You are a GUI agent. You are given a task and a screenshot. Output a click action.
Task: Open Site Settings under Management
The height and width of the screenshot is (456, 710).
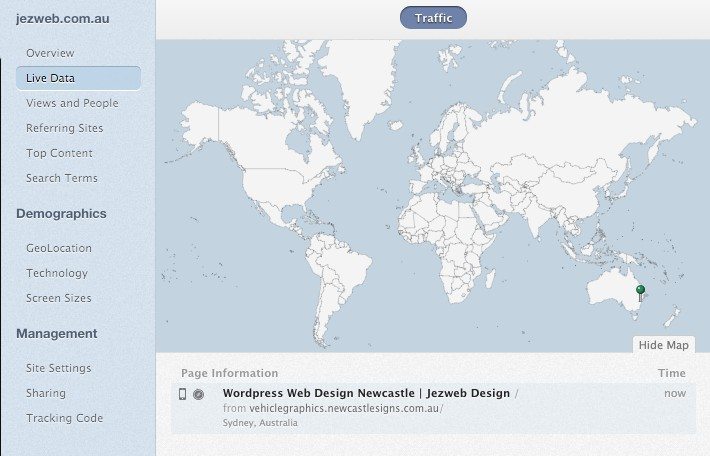tap(59, 368)
